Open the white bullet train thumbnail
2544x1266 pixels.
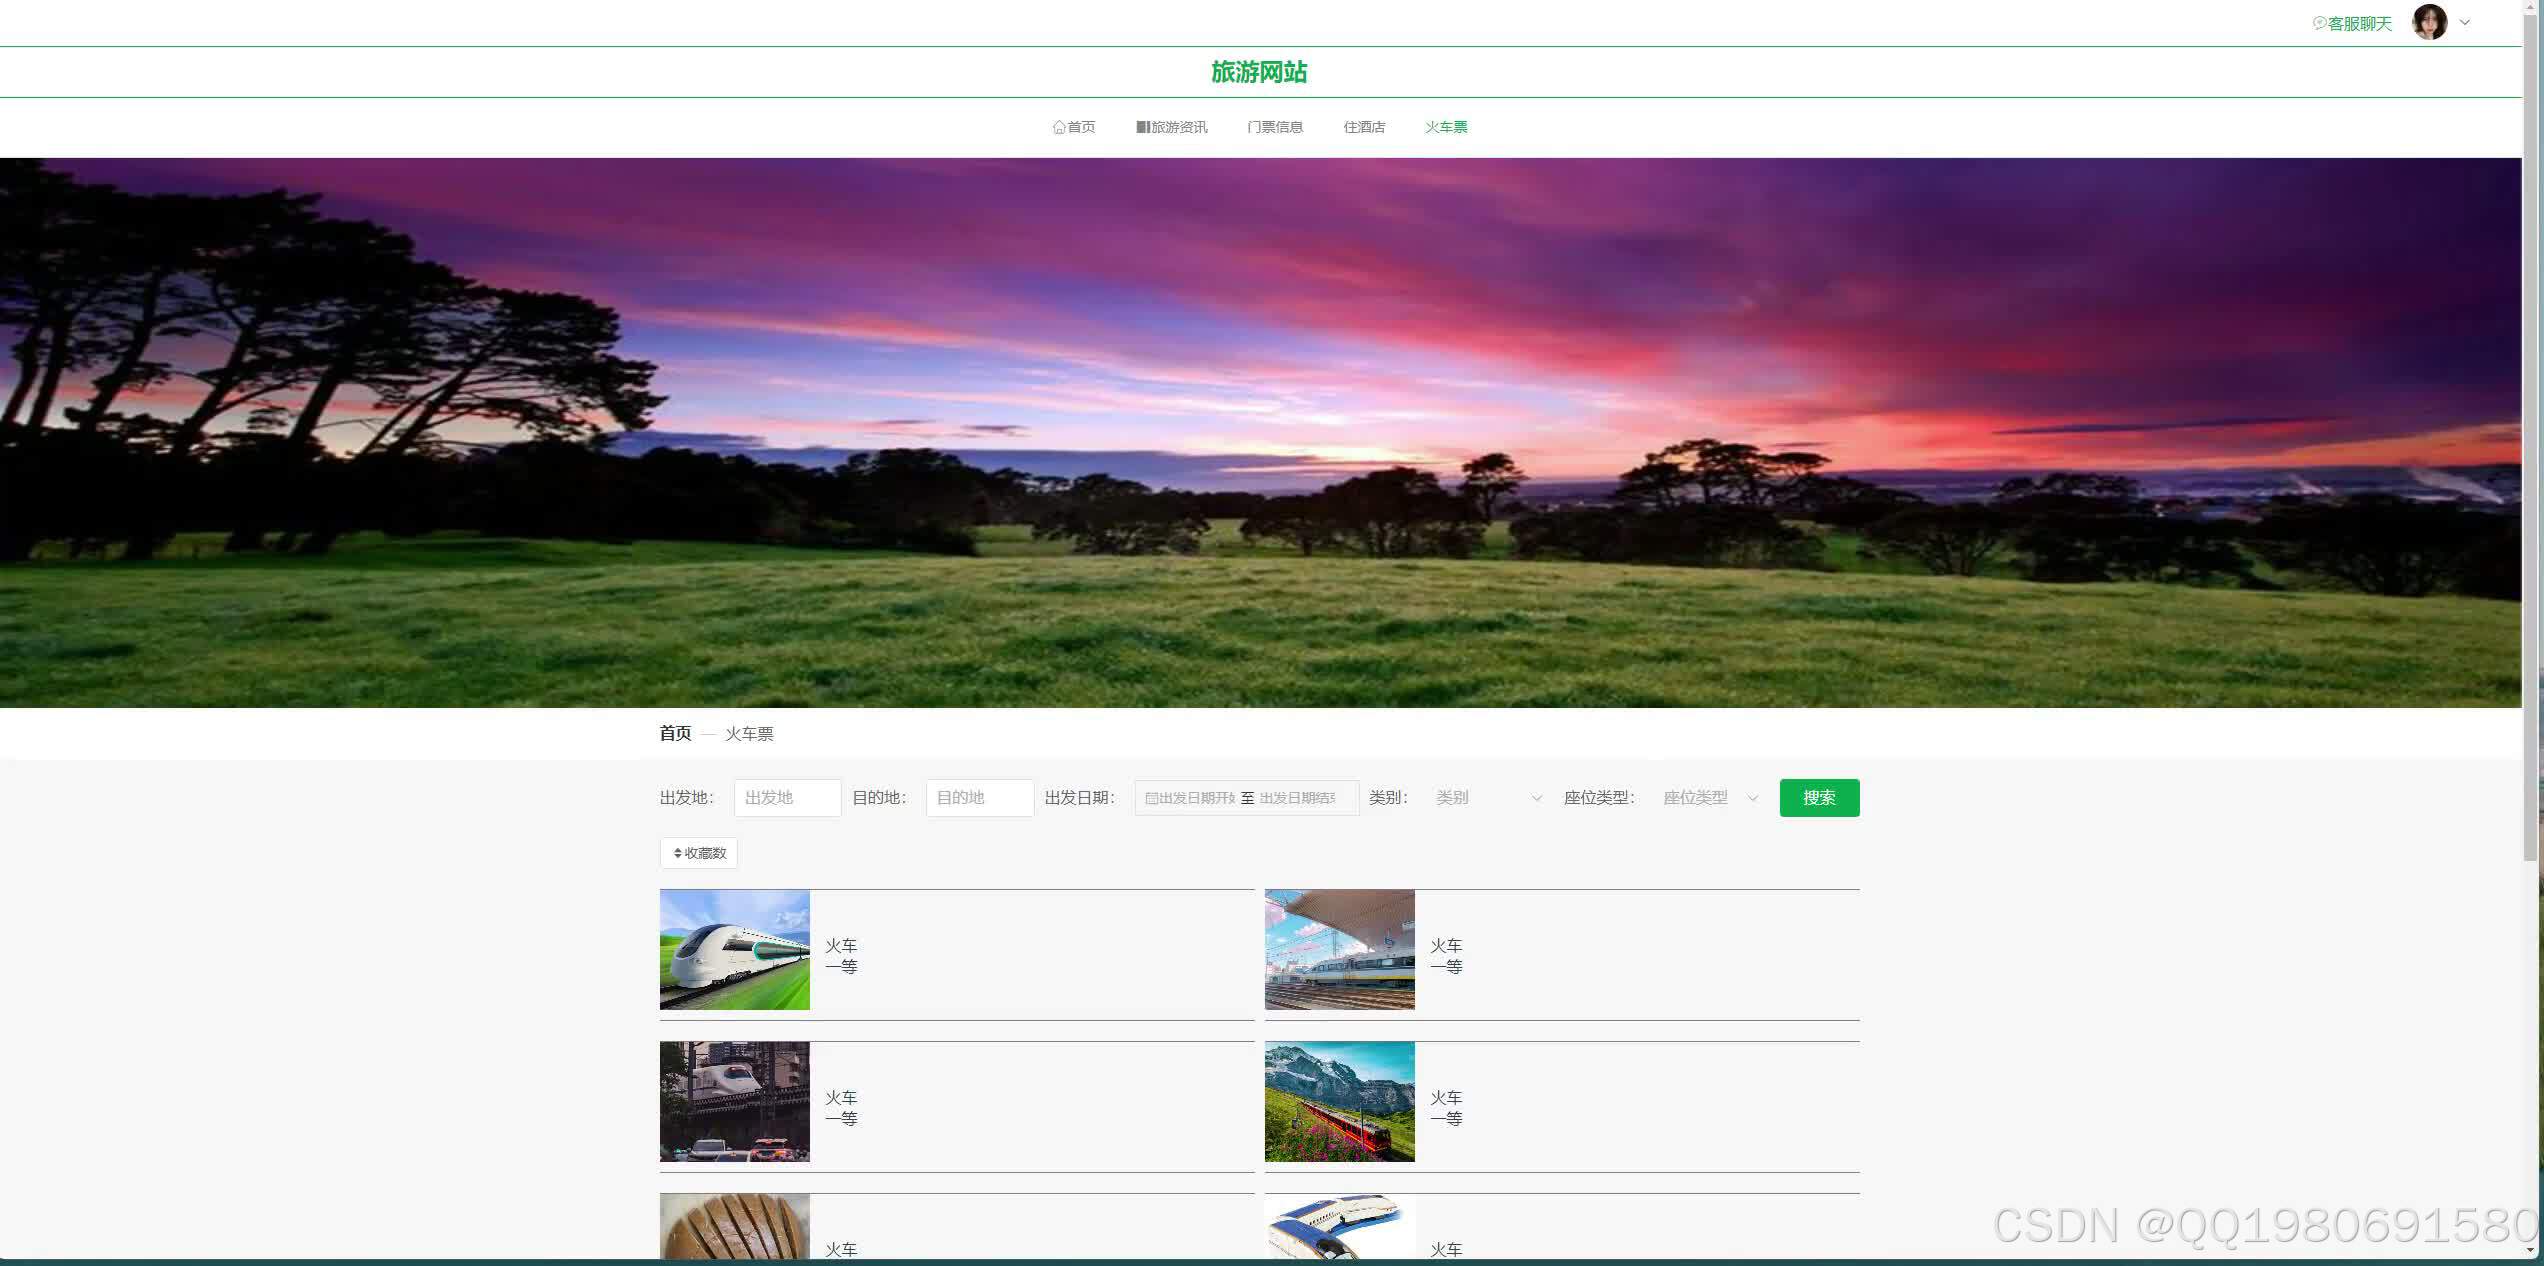click(x=735, y=949)
